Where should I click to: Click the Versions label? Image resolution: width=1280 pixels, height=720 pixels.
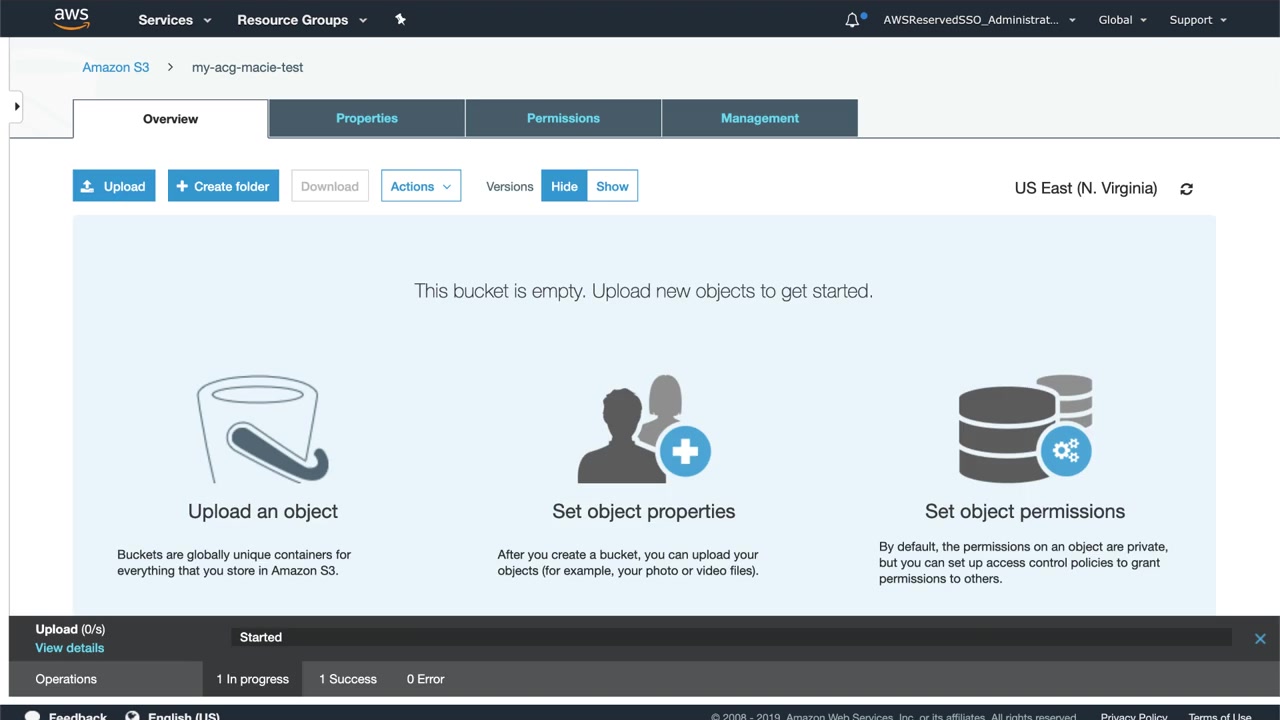point(510,186)
